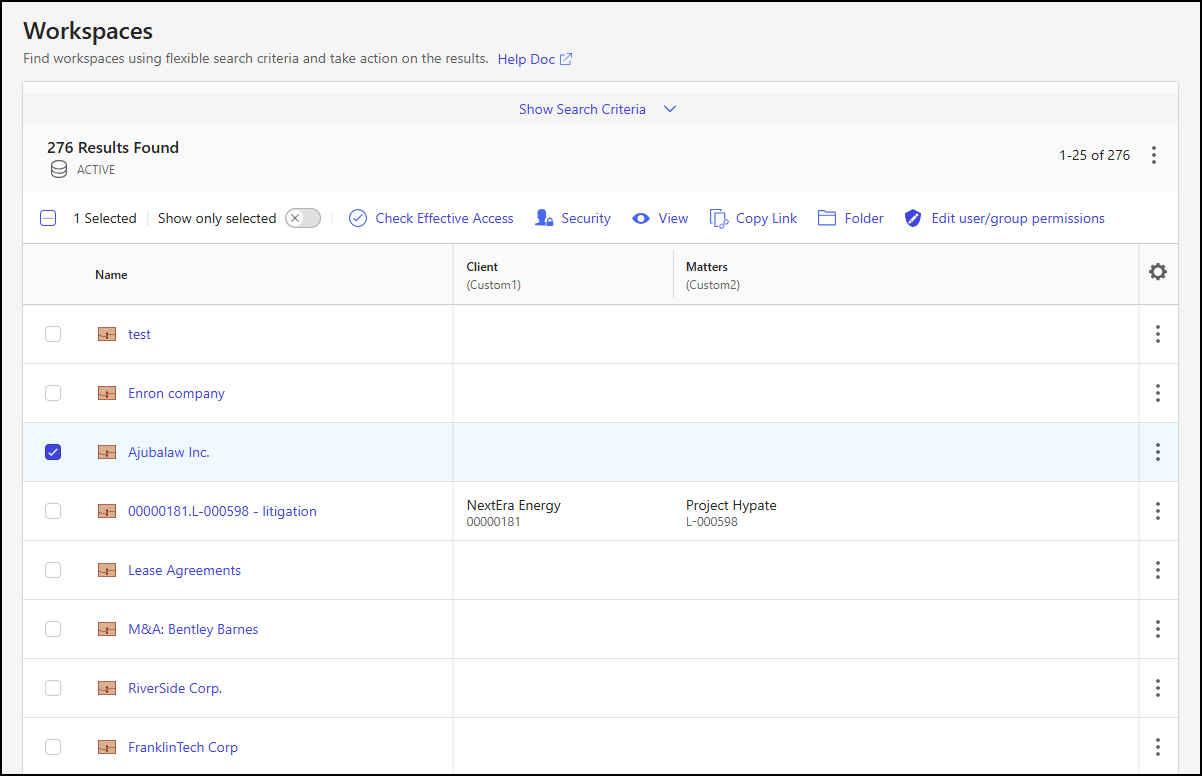Open the column settings gear icon
This screenshot has height=776, width=1202.
coord(1157,271)
